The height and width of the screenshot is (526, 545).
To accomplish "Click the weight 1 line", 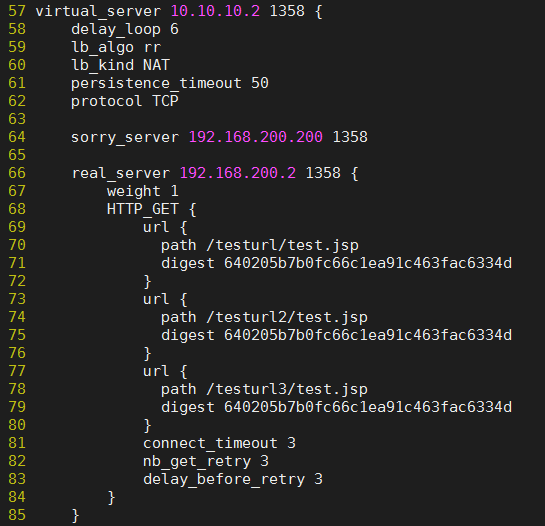I will 143,191.
